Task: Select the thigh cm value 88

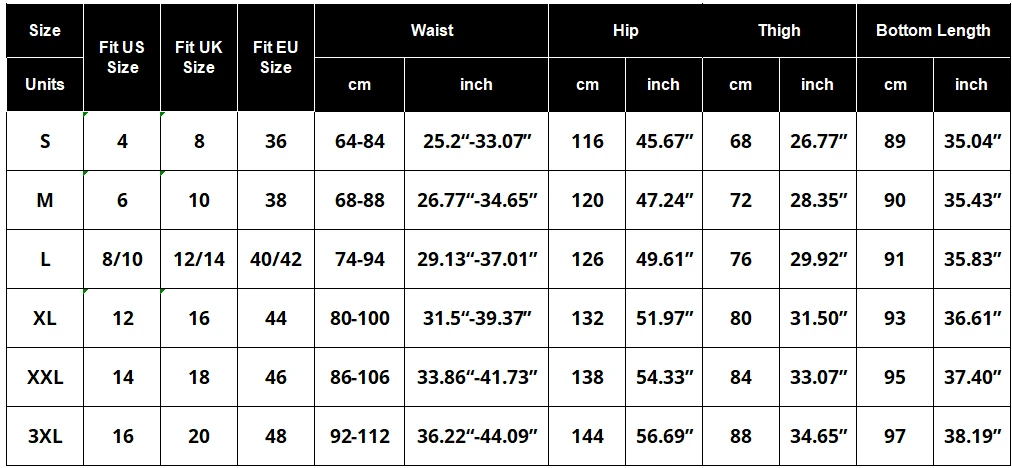Action: (x=741, y=436)
